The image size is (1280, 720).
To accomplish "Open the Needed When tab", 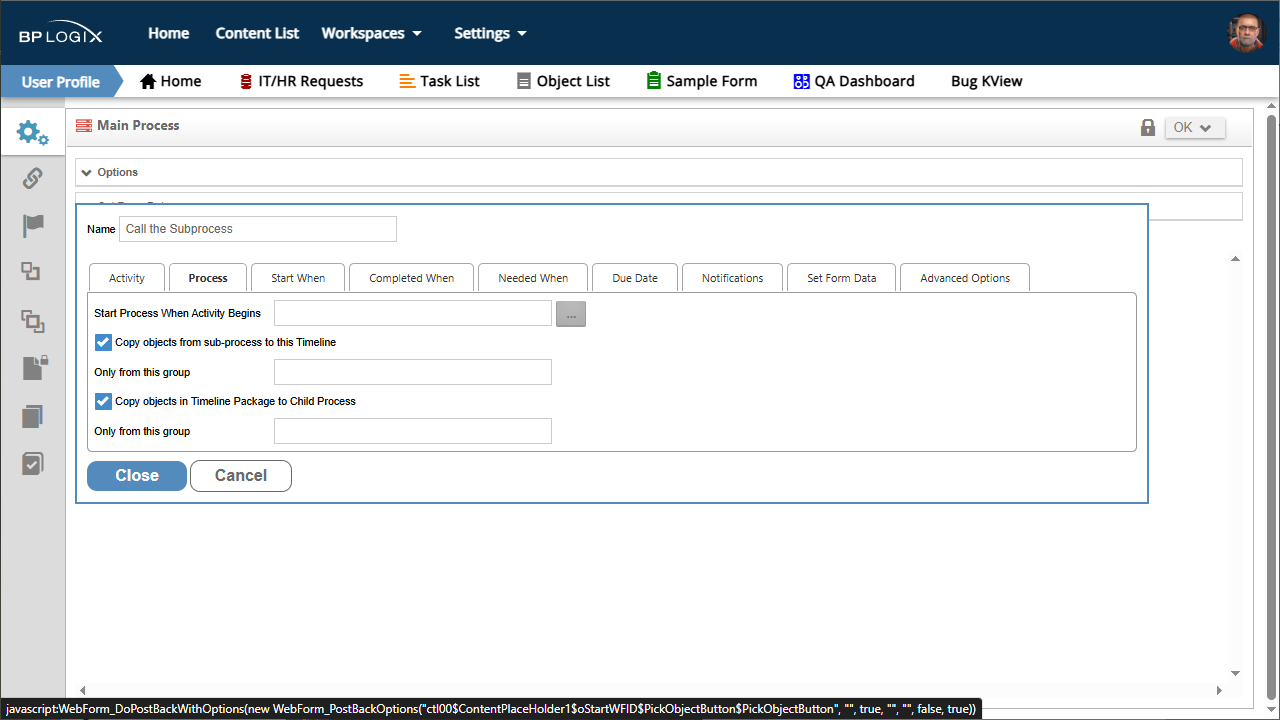I will coord(533,278).
